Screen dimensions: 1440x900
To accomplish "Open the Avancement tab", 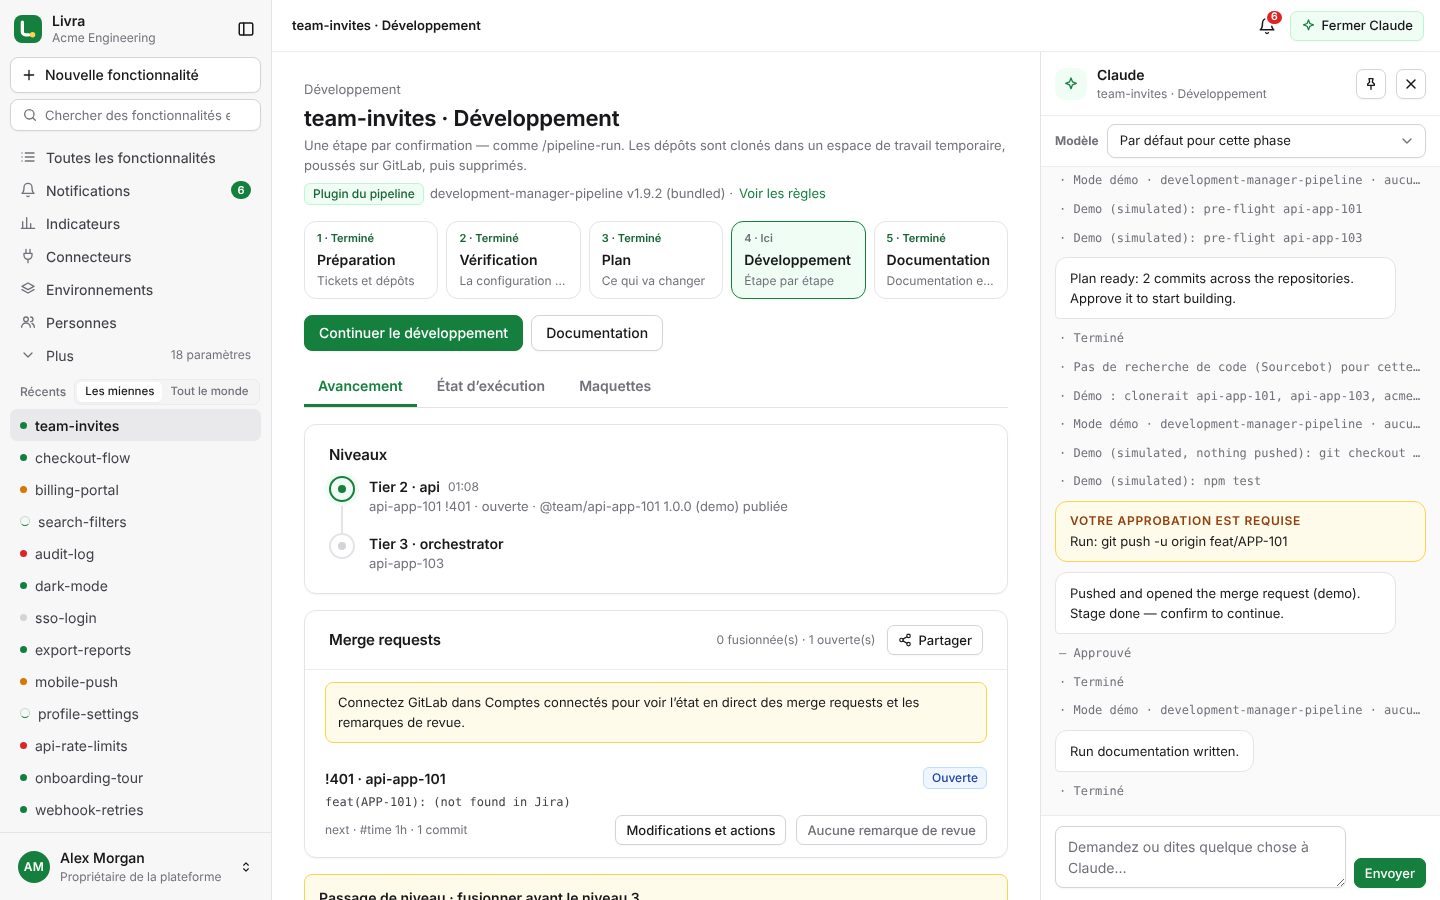I will (360, 386).
